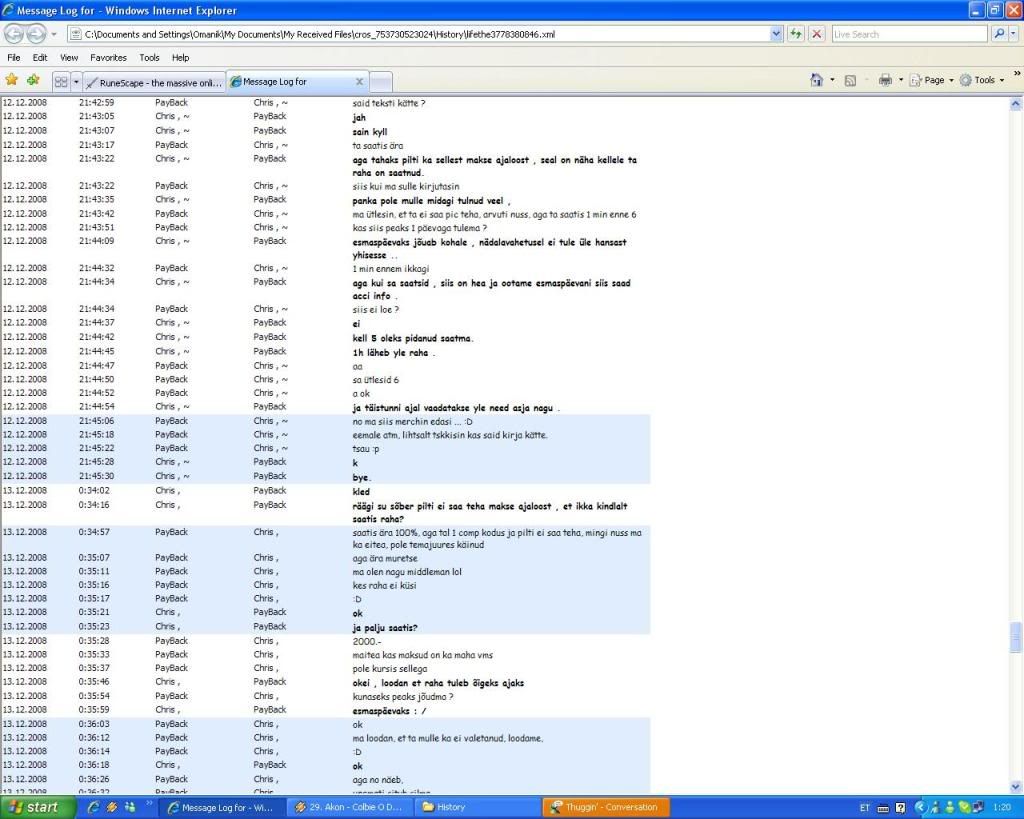Open the Favorites menu
1024x819 pixels.
pos(108,58)
